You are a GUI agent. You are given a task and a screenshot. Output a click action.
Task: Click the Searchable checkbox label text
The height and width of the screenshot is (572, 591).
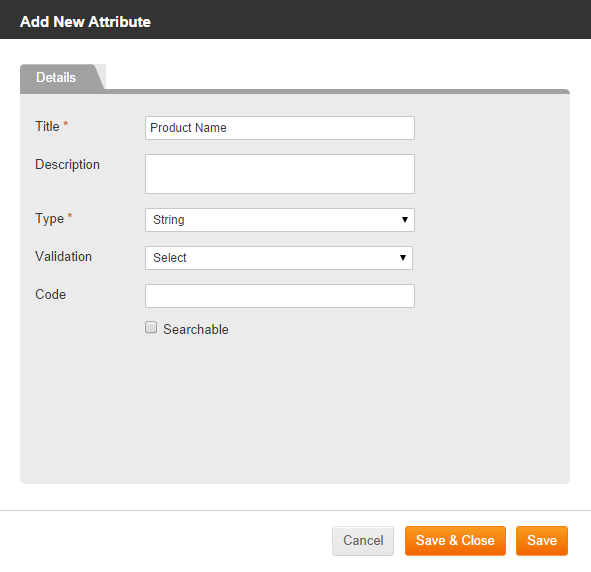click(x=196, y=329)
